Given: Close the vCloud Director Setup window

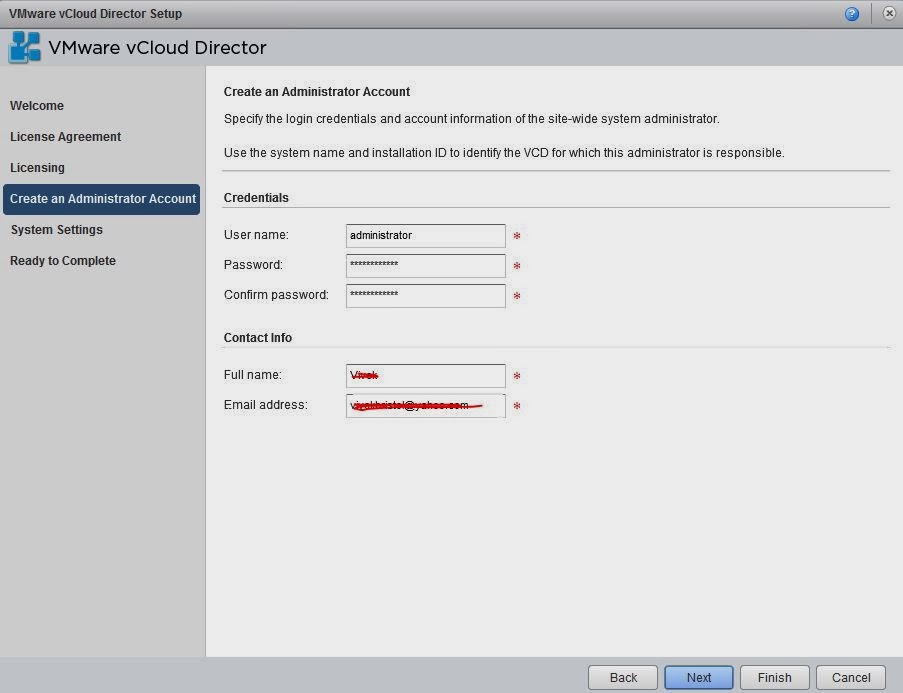Looking at the screenshot, I should click(889, 13).
